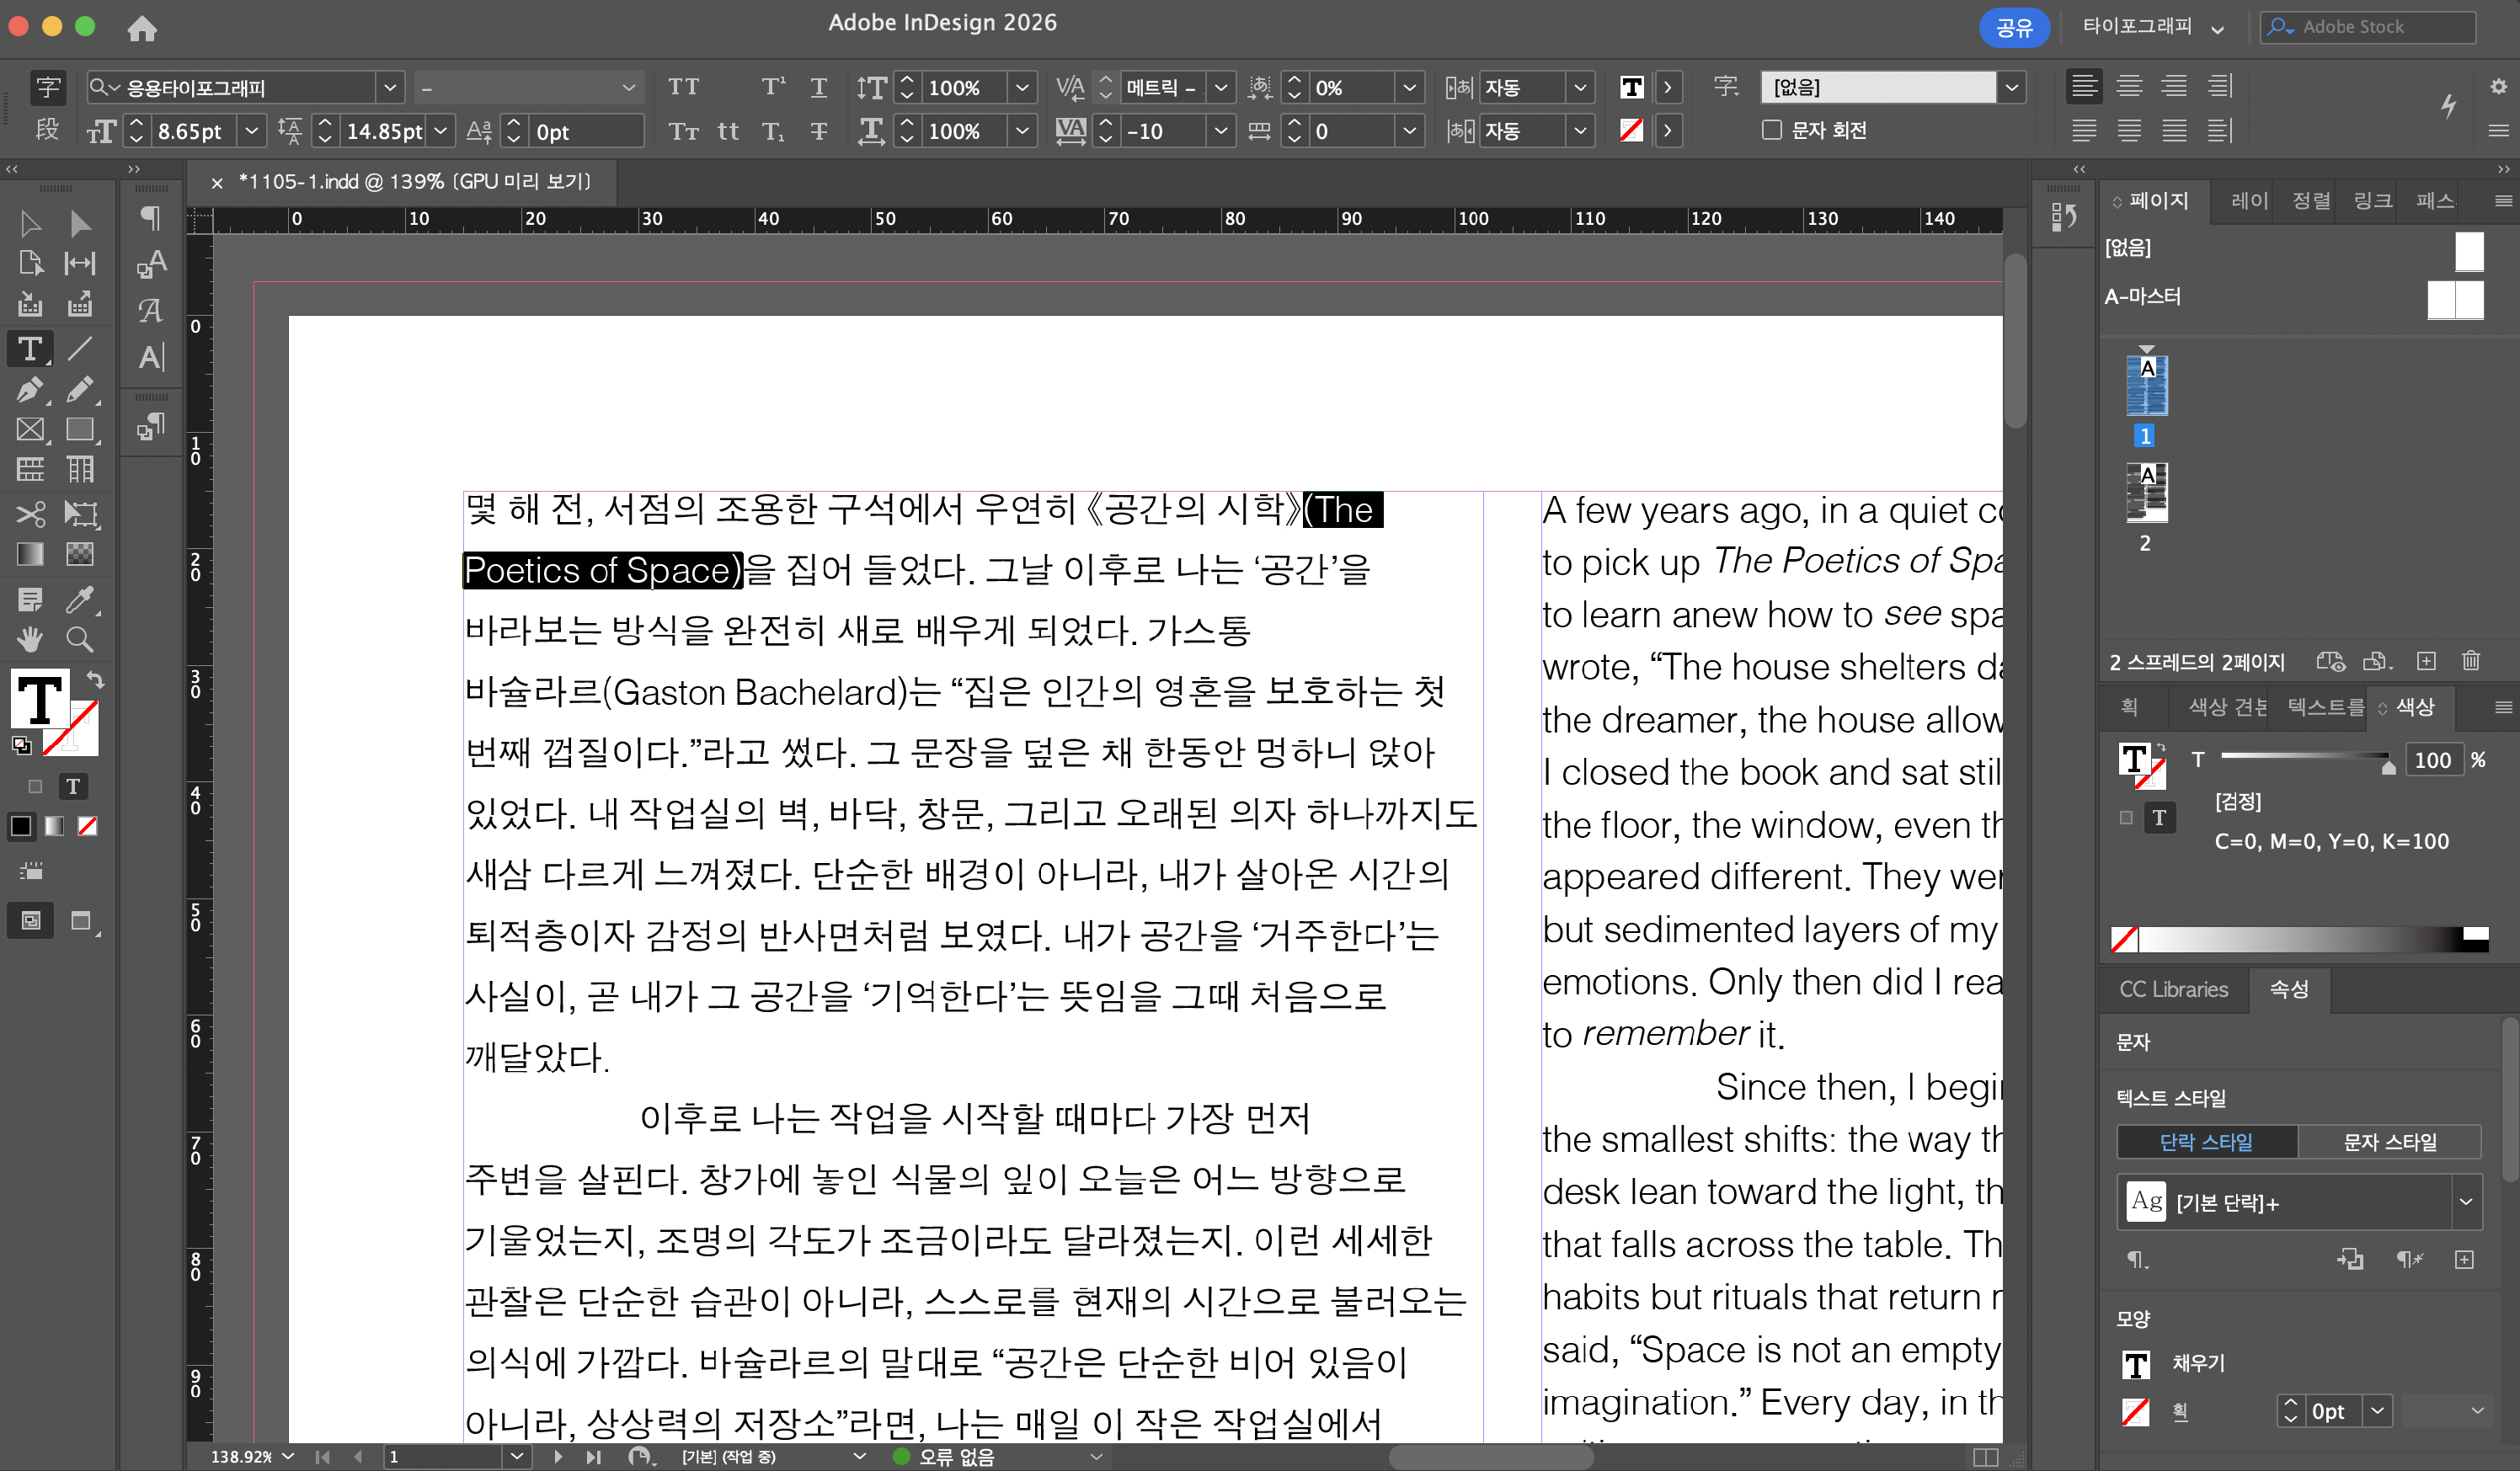Select page 2 thumbnail in Pages panel

[x=2146, y=493]
